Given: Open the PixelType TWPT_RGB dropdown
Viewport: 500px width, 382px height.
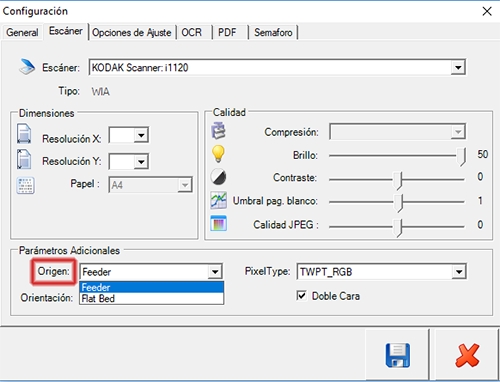Looking at the screenshot, I should (459, 272).
